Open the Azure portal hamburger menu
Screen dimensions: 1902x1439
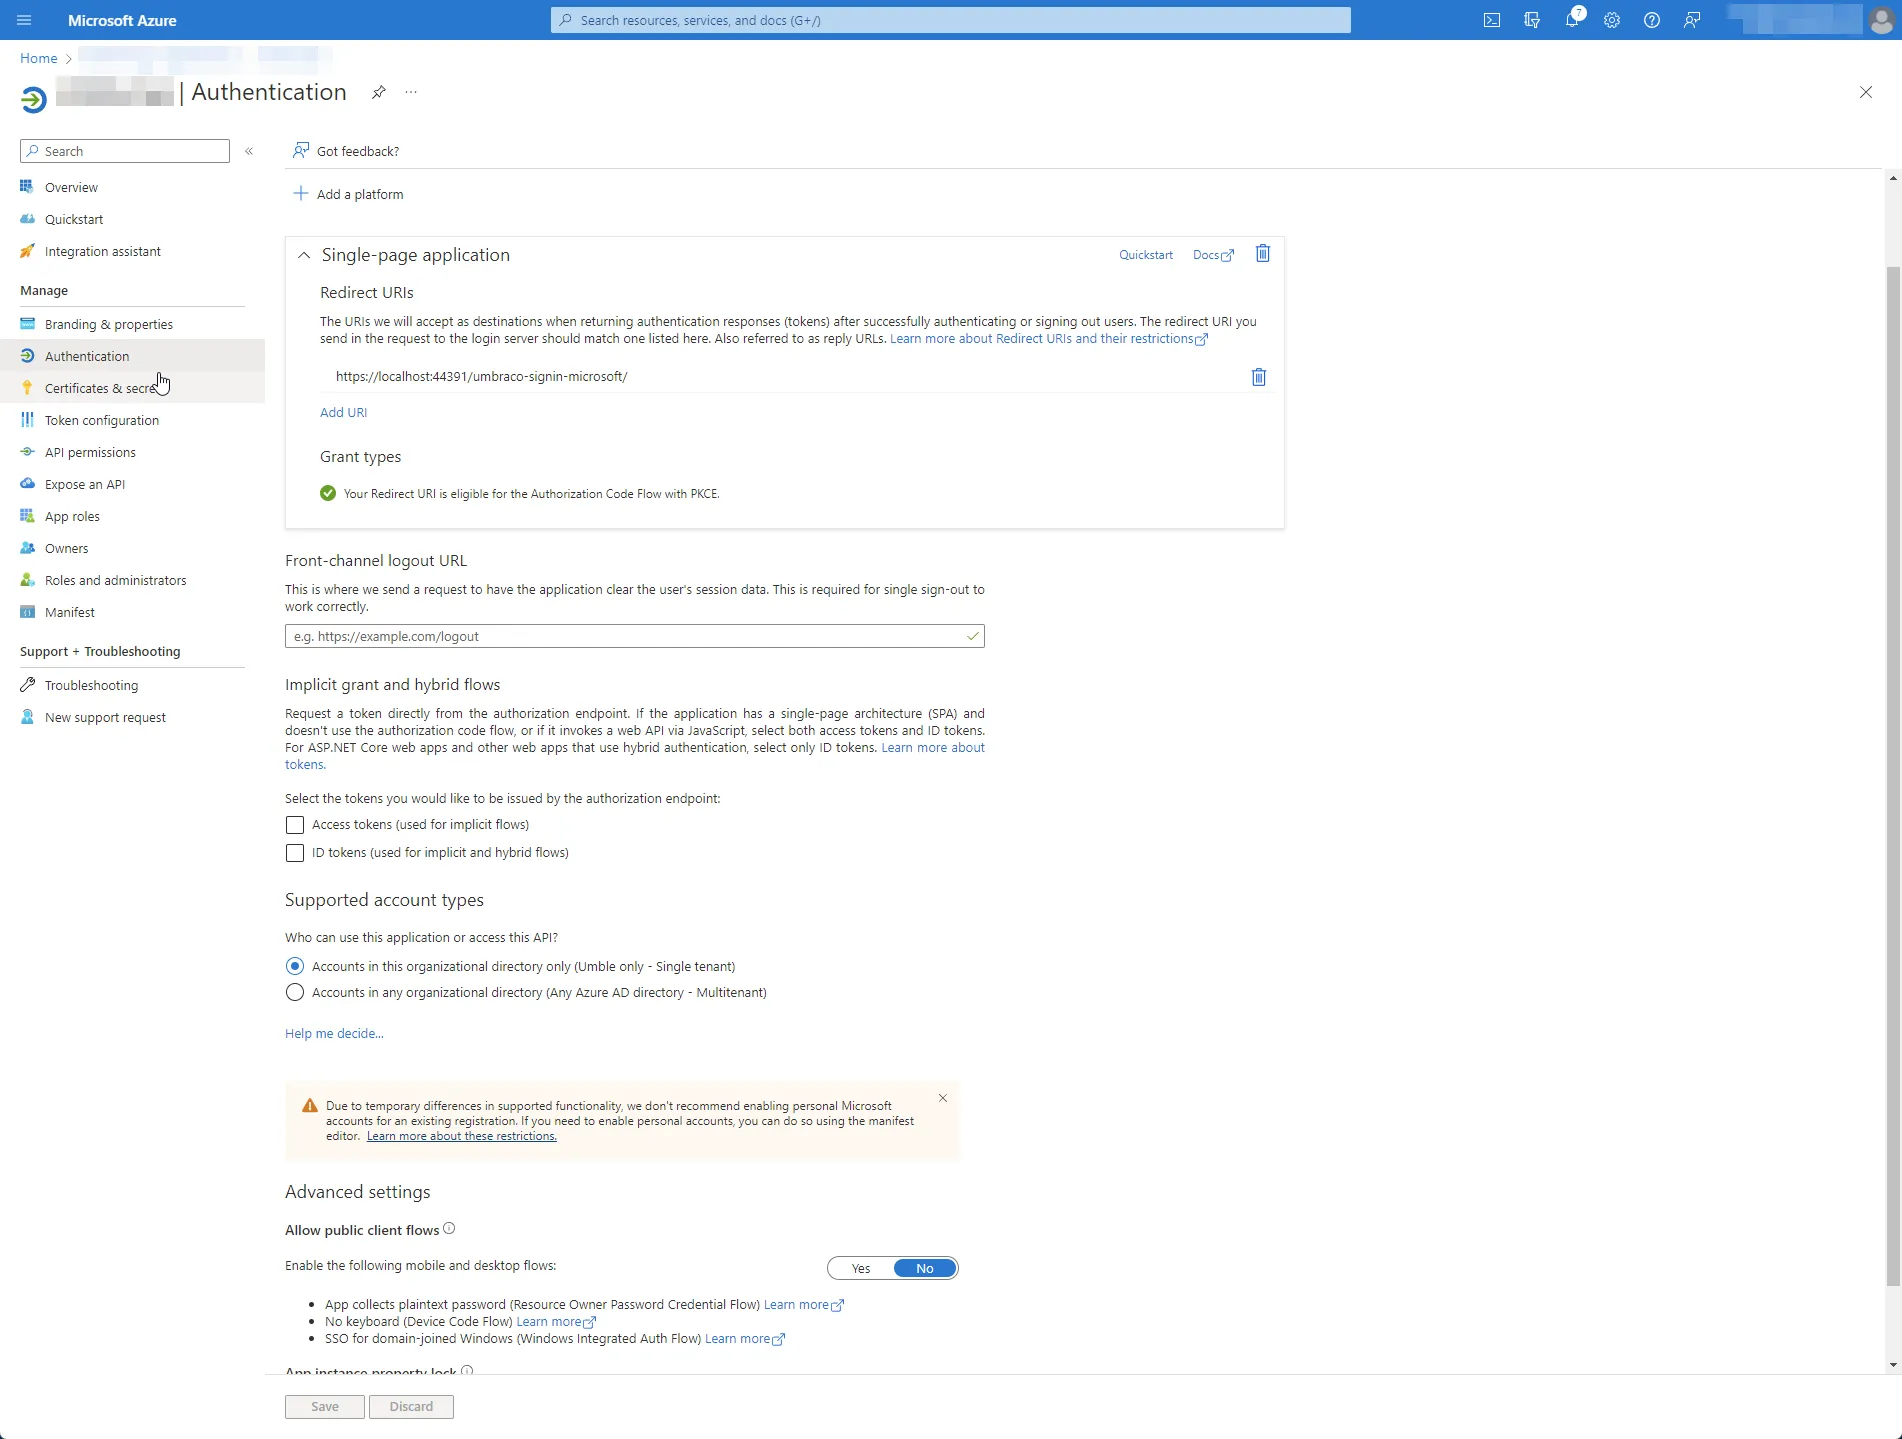click(24, 20)
